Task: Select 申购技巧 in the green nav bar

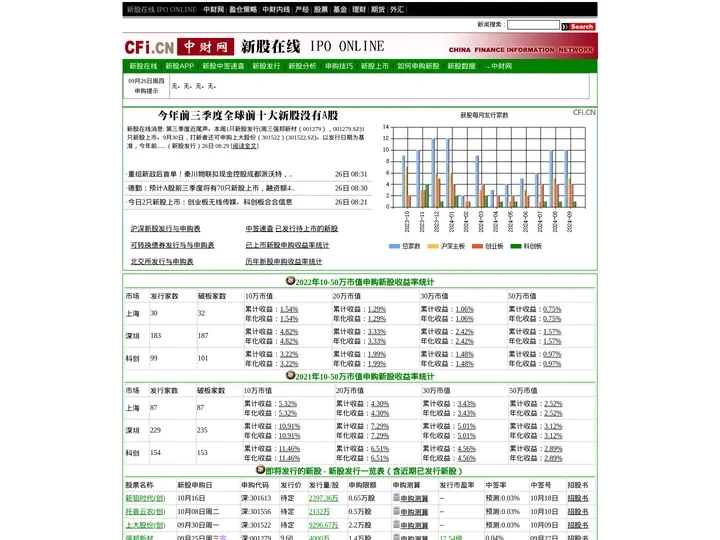Action: coord(339,66)
